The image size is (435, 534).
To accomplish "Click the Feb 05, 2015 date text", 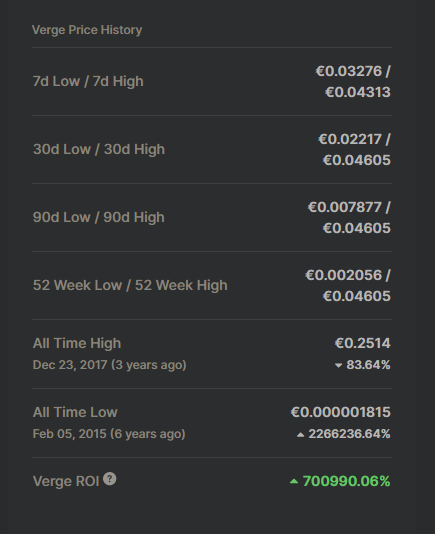I will tap(69, 434).
